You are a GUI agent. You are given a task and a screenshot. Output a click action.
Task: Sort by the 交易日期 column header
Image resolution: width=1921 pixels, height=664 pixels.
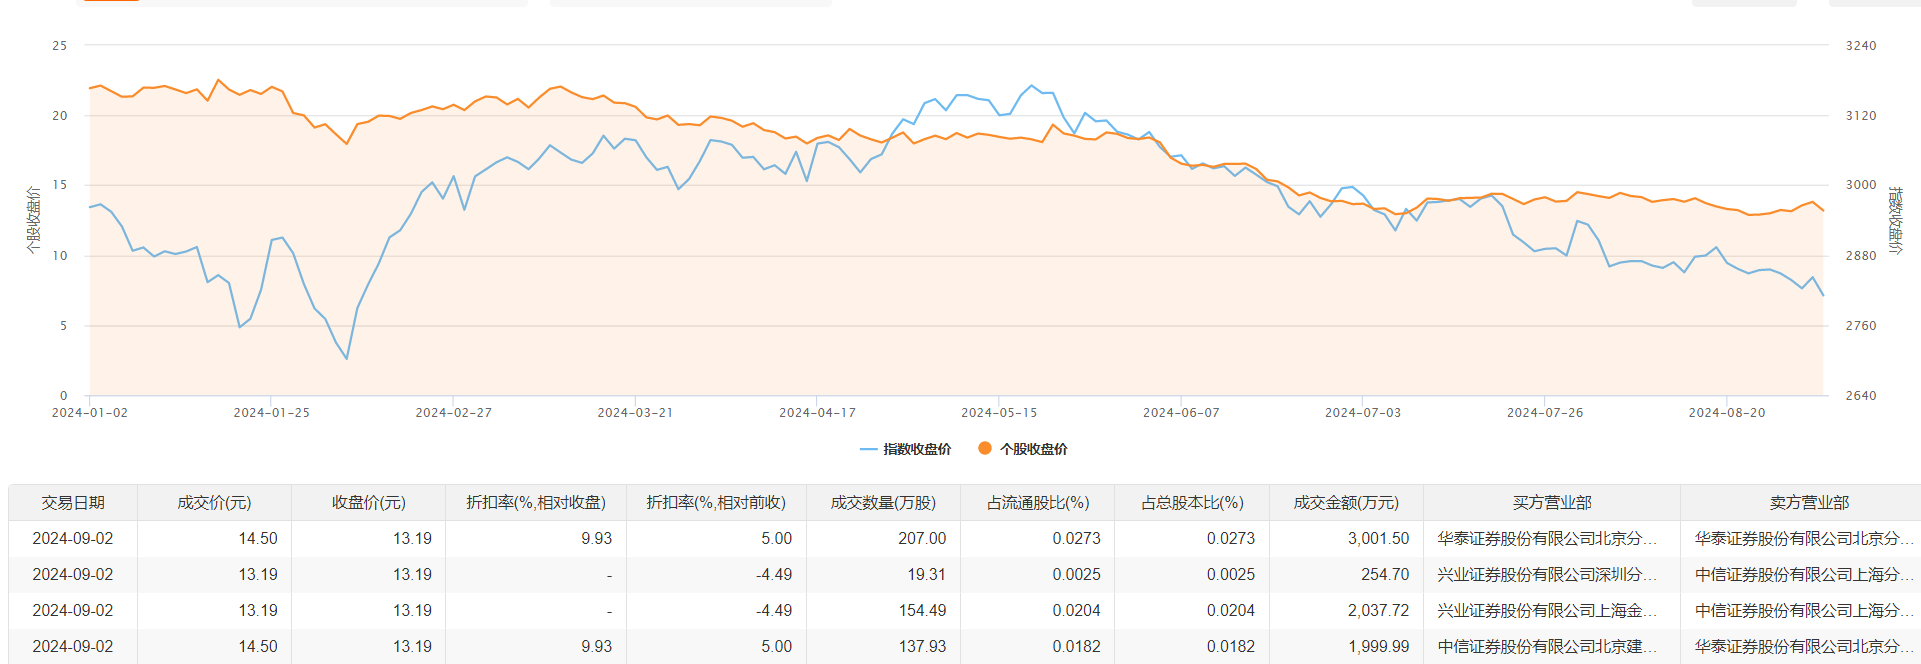tap(73, 503)
